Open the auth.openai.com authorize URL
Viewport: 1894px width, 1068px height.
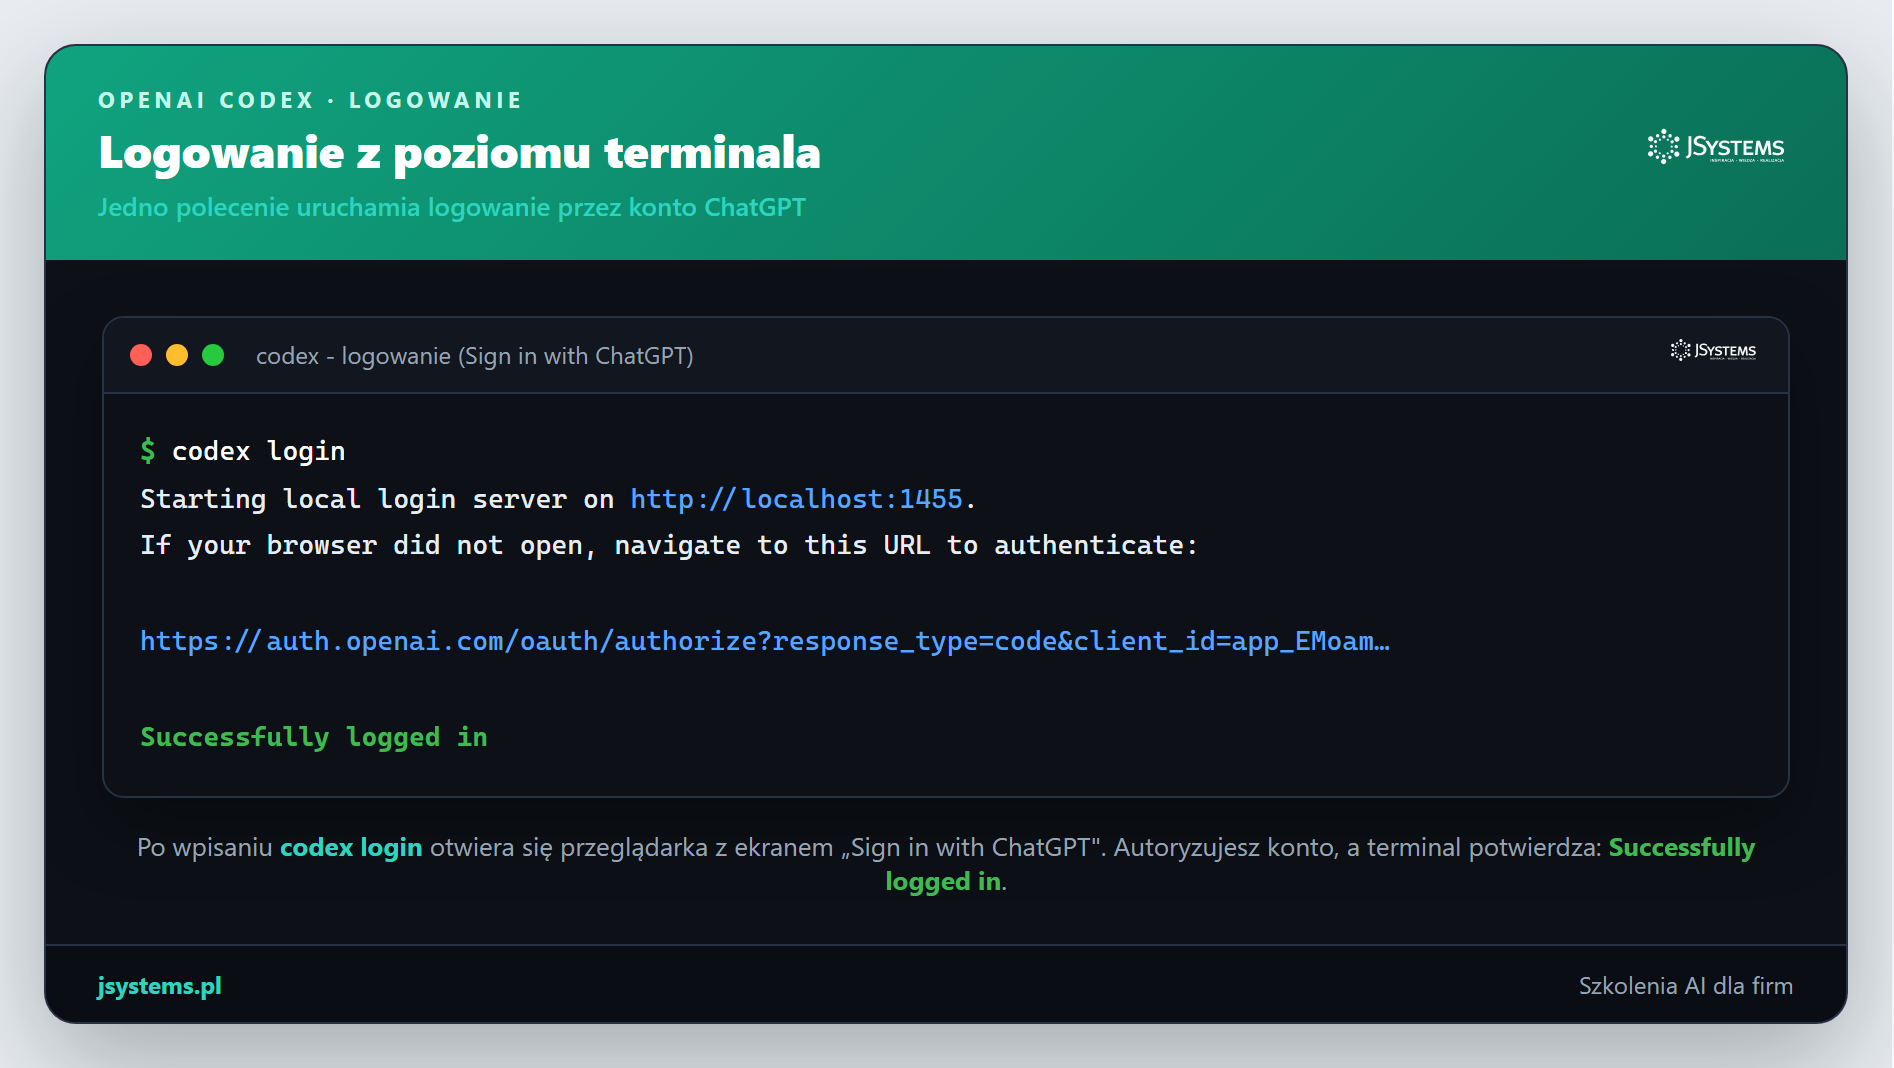(x=765, y=641)
